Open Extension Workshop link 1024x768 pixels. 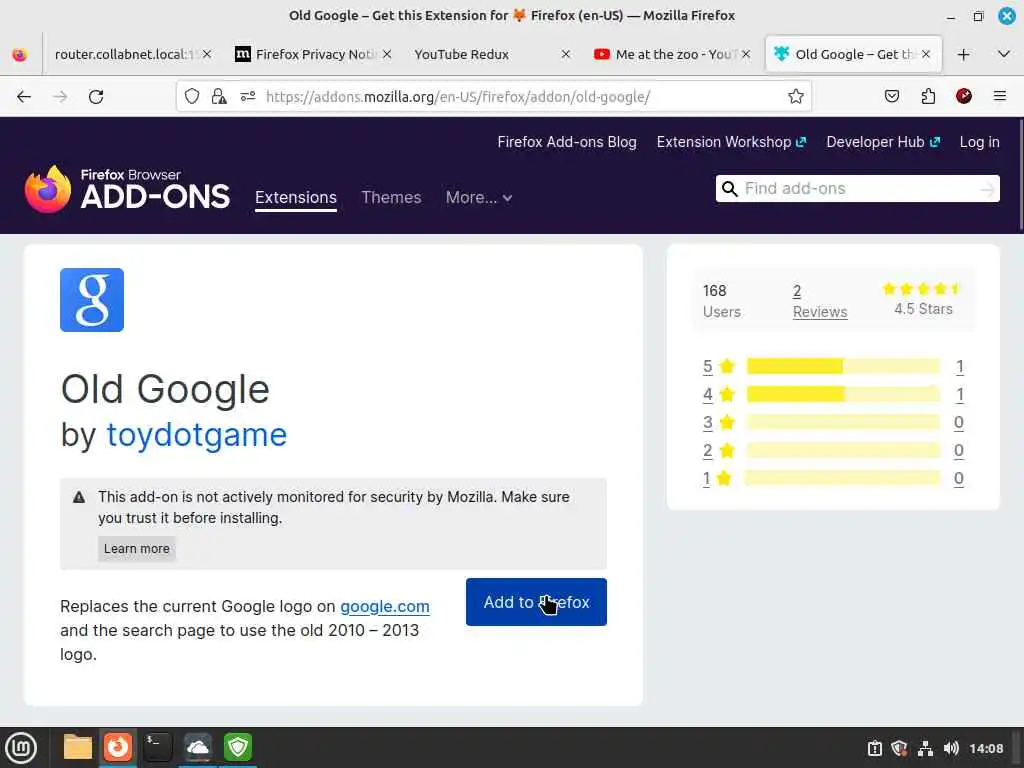pyautogui.click(x=731, y=142)
